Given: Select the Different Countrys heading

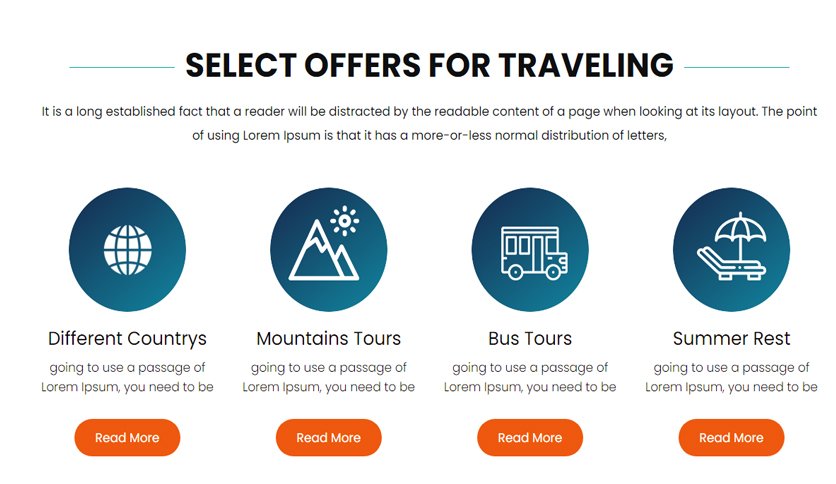Looking at the screenshot, I should pos(127,339).
